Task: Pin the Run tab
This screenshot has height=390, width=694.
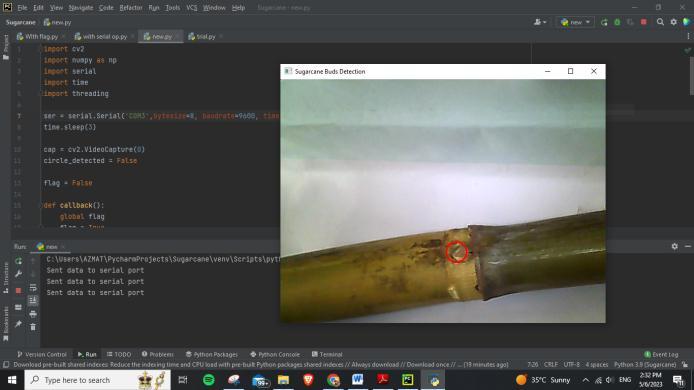Action: [18, 324]
